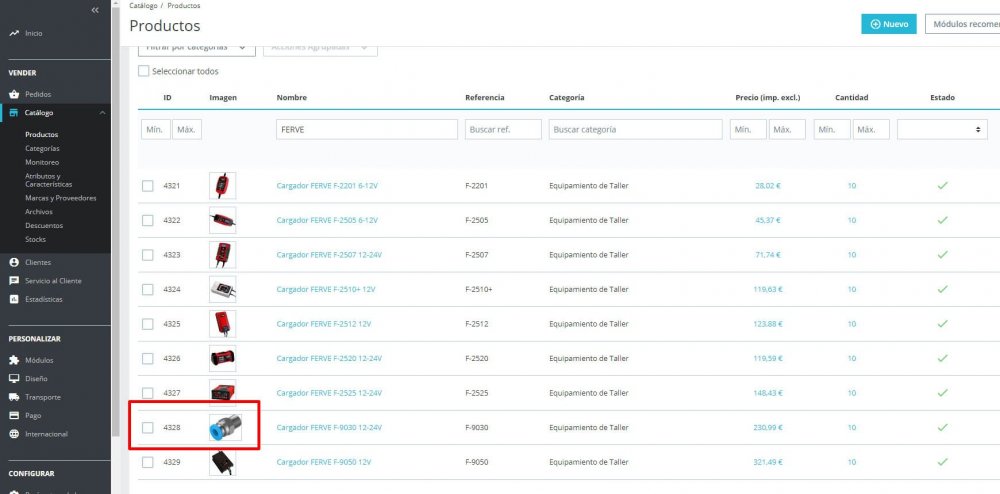The image size is (1000, 494).
Task: Select checkbox for product 4322
Action: [148, 220]
